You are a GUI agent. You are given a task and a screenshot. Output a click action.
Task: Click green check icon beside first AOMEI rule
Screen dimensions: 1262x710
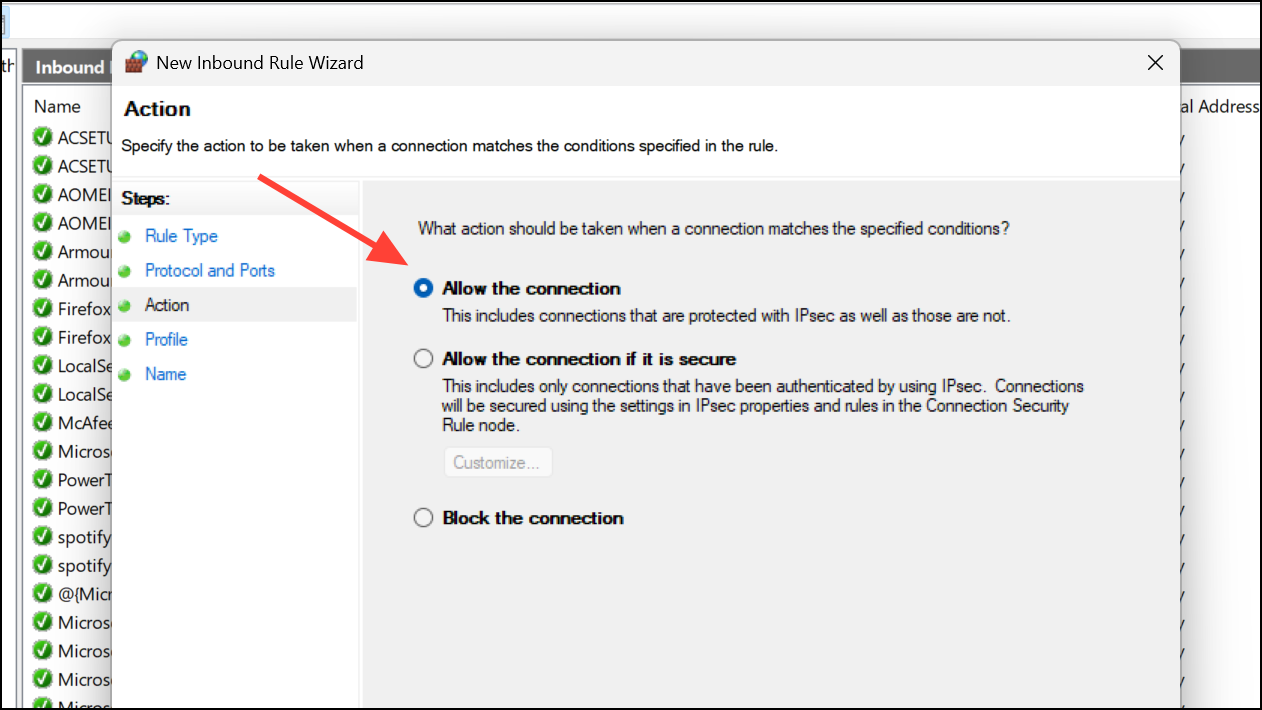43,194
